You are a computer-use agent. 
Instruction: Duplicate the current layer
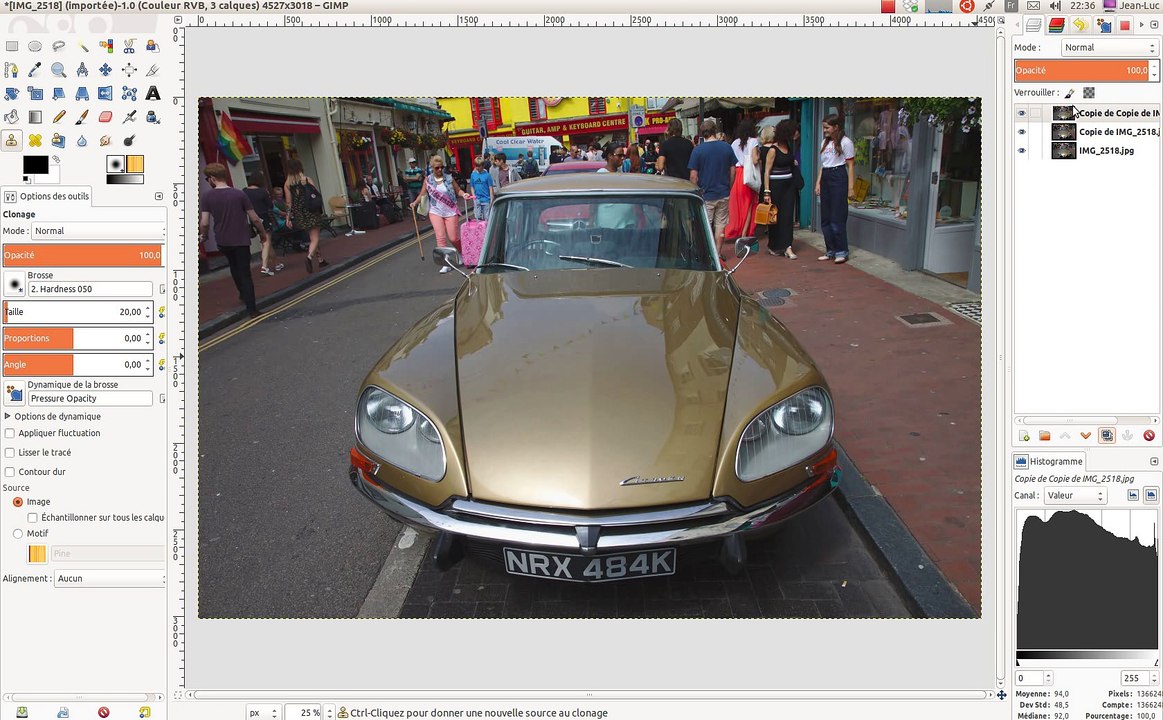(1107, 436)
